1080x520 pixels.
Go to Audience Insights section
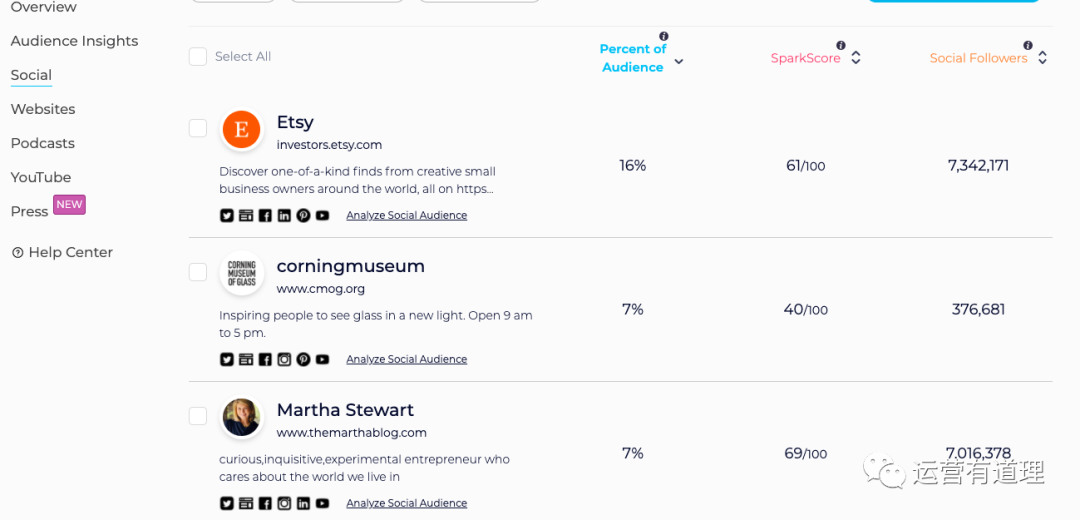tap(74, 41)
